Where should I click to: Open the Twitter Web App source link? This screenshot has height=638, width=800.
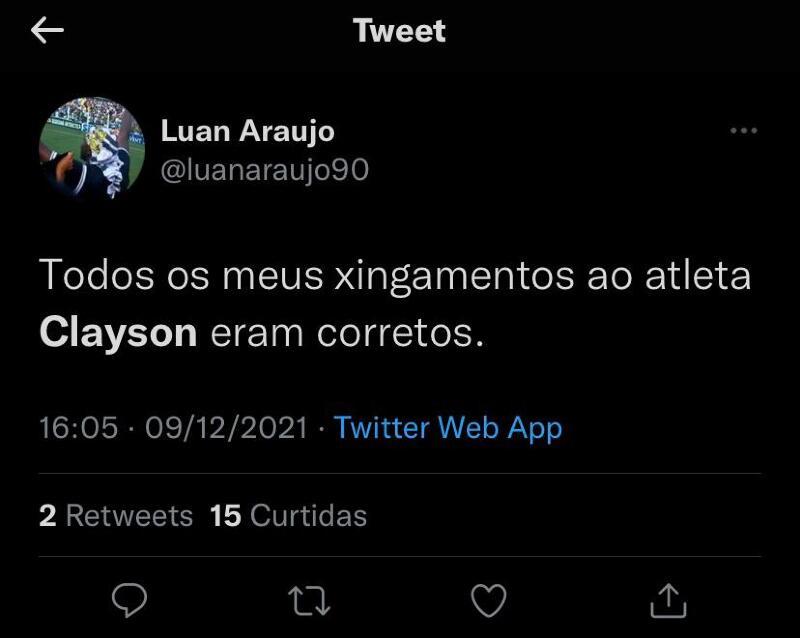click(x=448, y=428)
